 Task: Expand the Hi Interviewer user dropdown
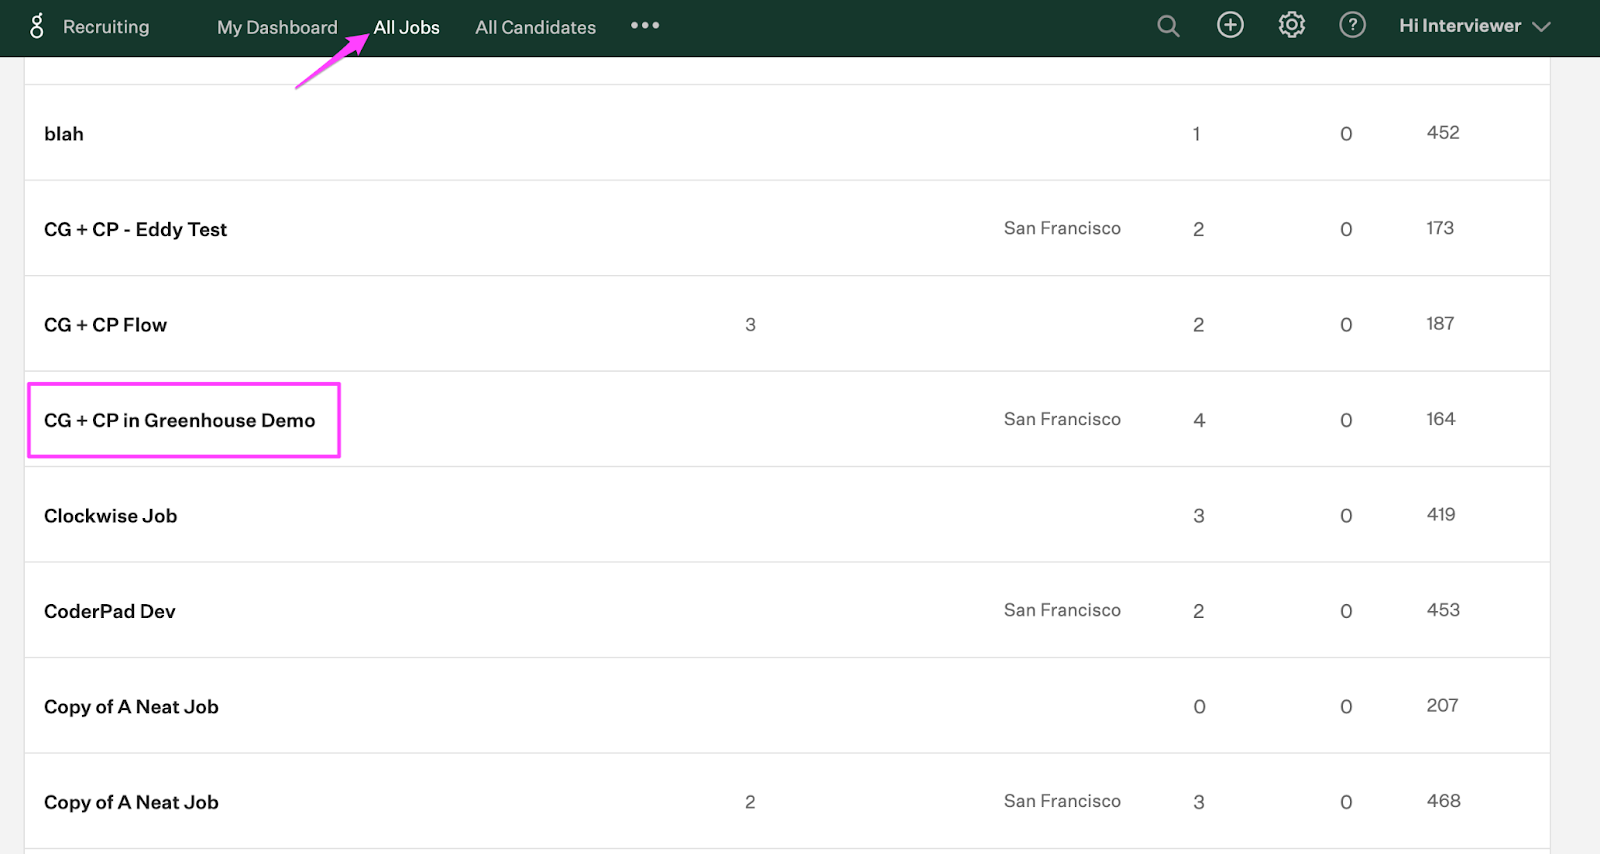coord(1475,26)
